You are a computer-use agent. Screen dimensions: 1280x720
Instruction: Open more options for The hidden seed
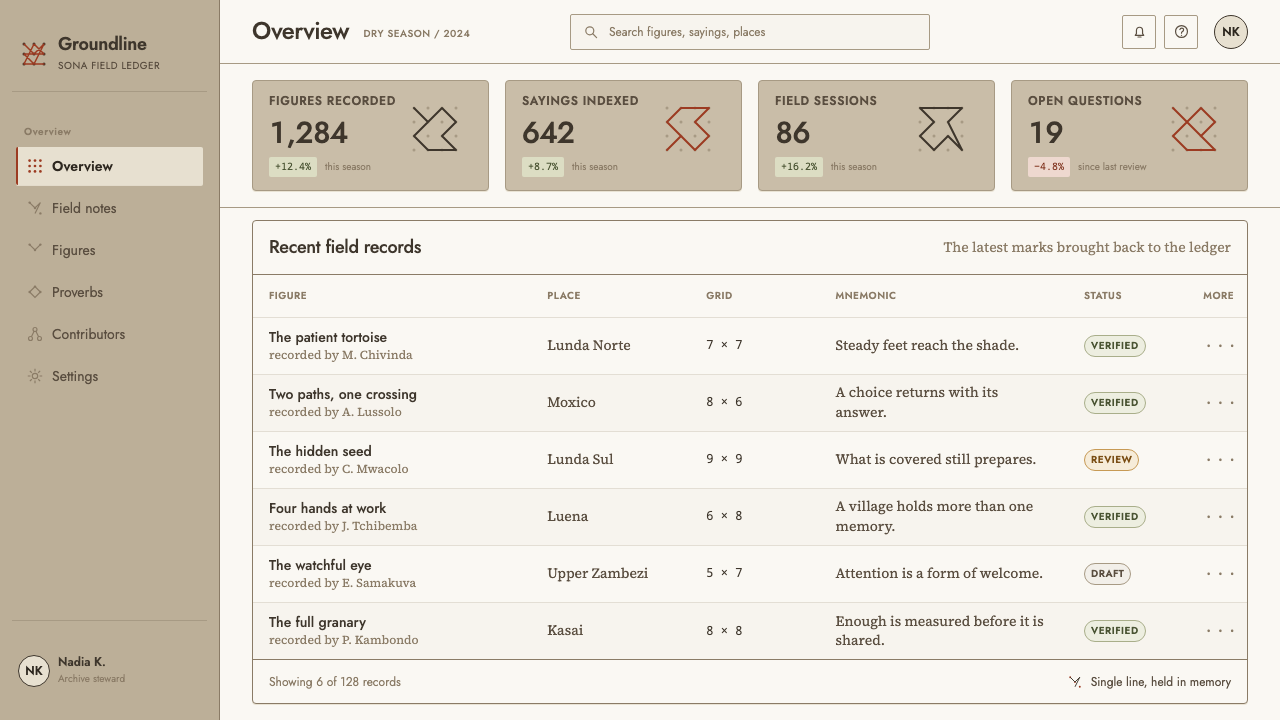pos(1220,460)
